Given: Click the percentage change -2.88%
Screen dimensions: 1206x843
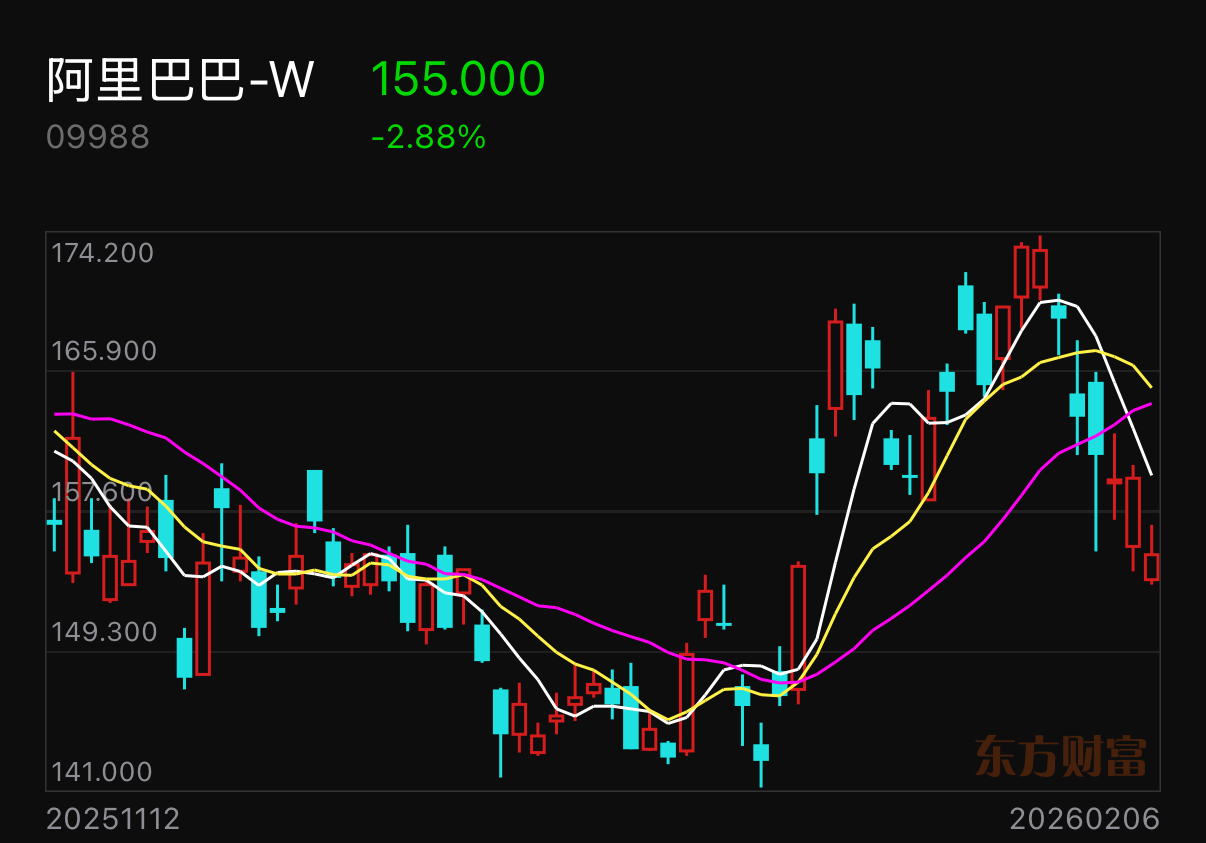Looking at the screenshot, I should [x=428, y=137].
